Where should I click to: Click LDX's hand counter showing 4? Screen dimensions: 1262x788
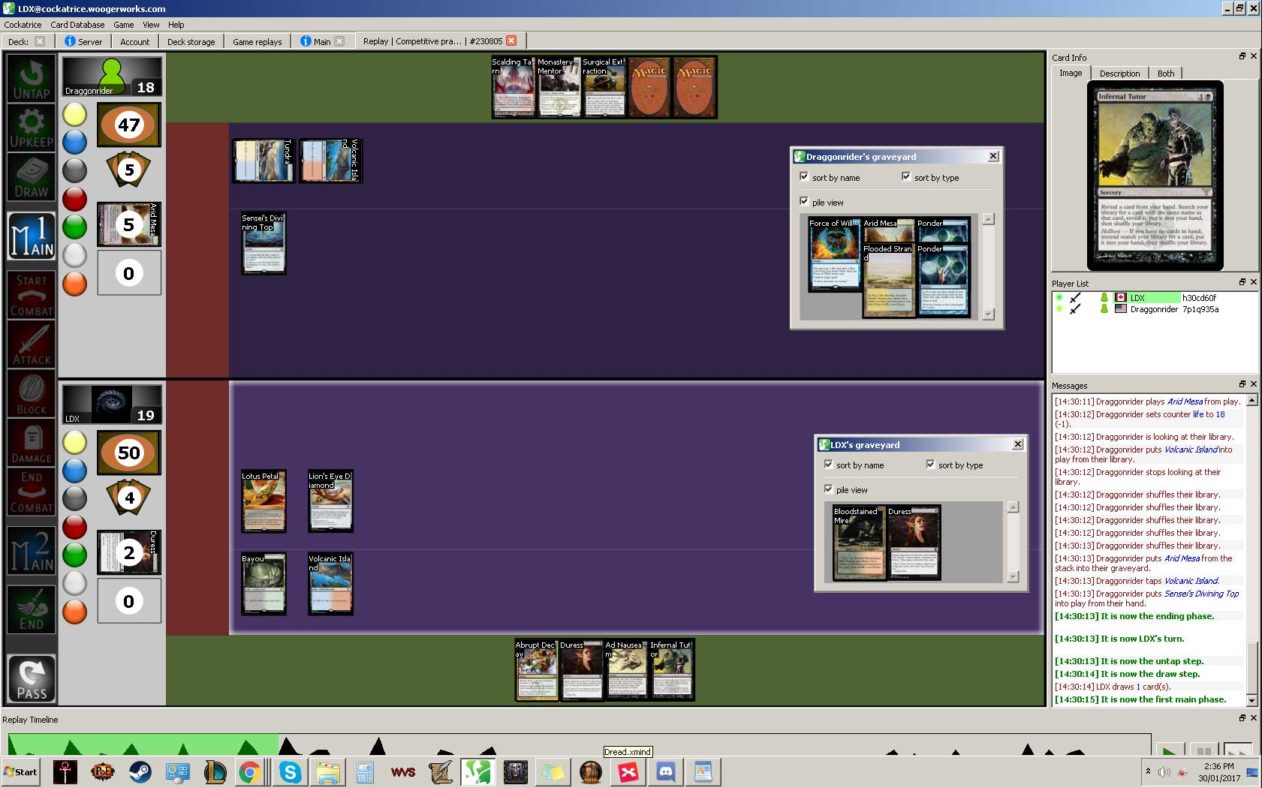tap(129, 497)
